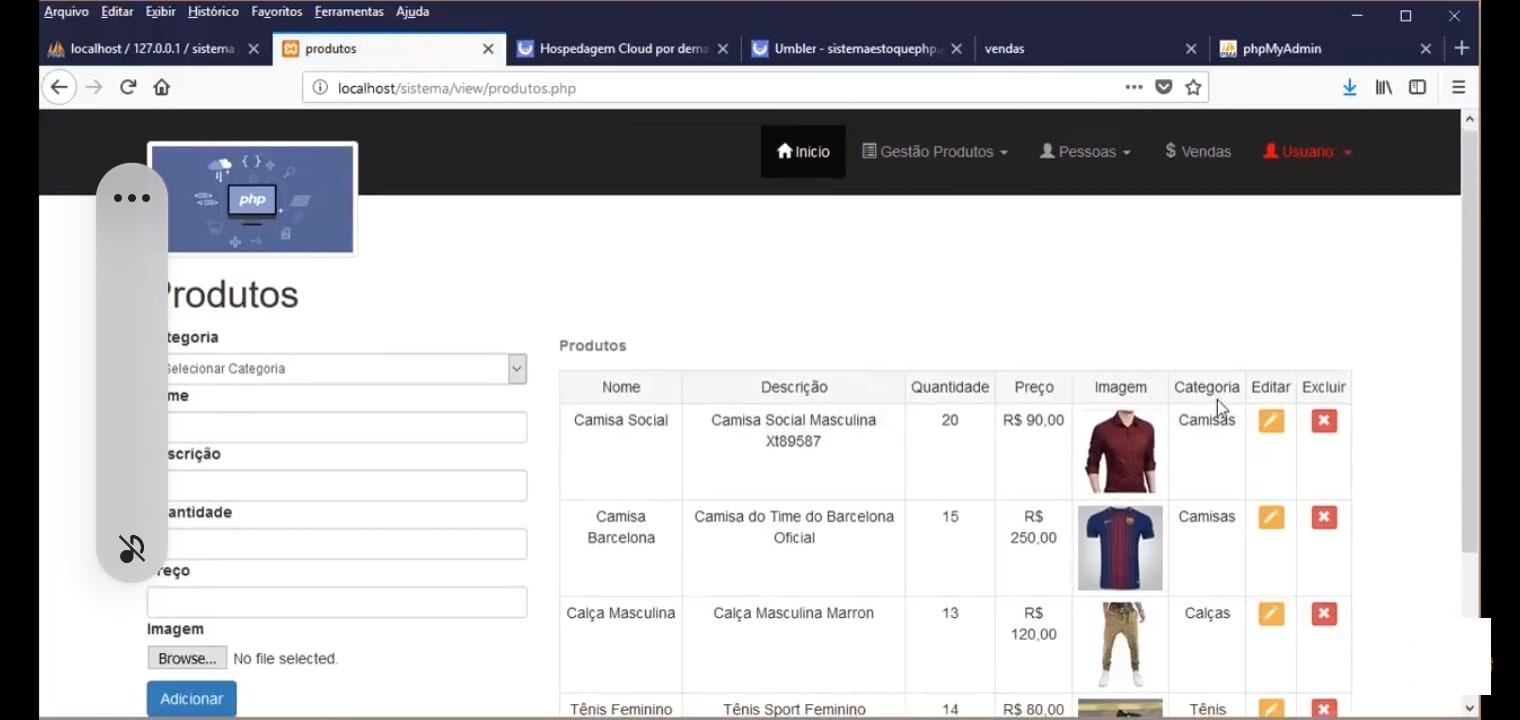Image resolution: width=1520 pixels, height=720 pixels.
Task: Open the Favoritos menu
Action: (x=277, y=12)
